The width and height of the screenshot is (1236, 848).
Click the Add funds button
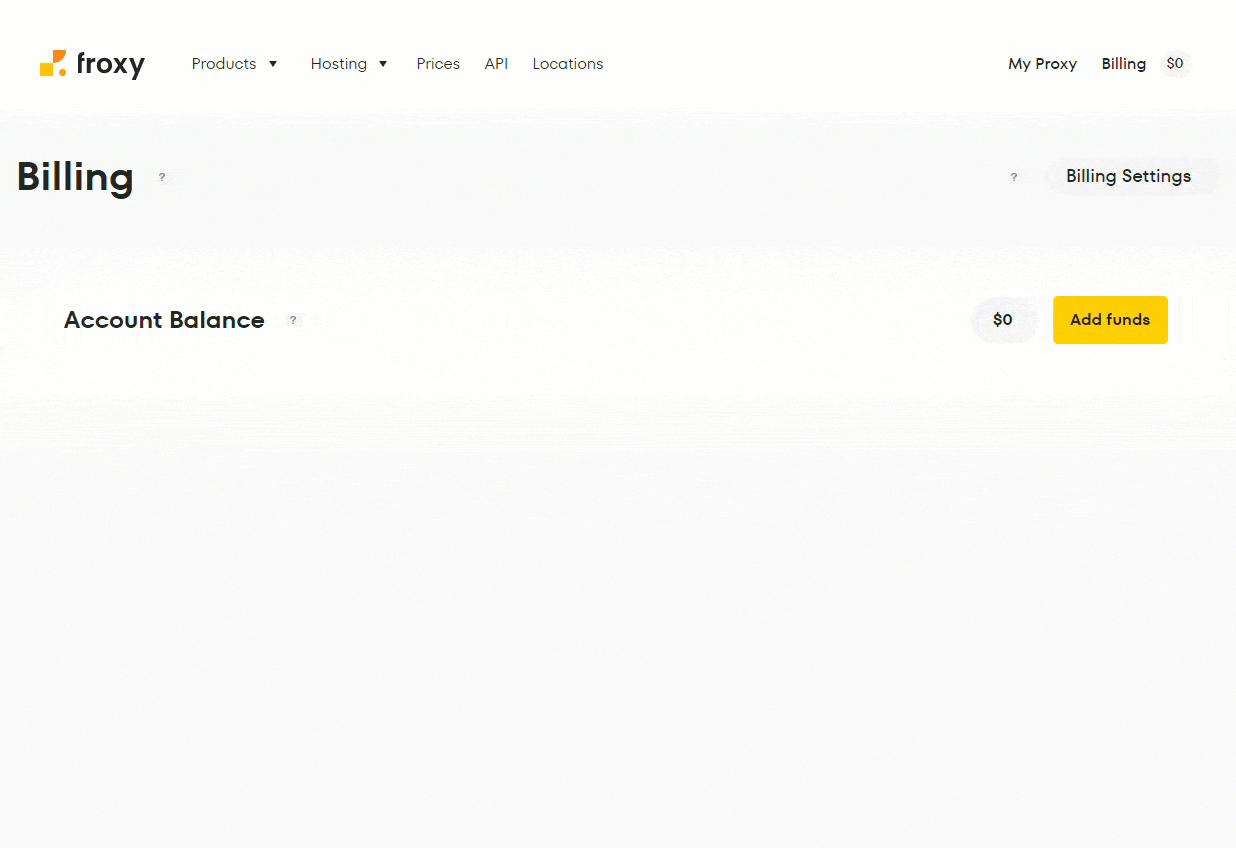click(x=1110, y=320)
